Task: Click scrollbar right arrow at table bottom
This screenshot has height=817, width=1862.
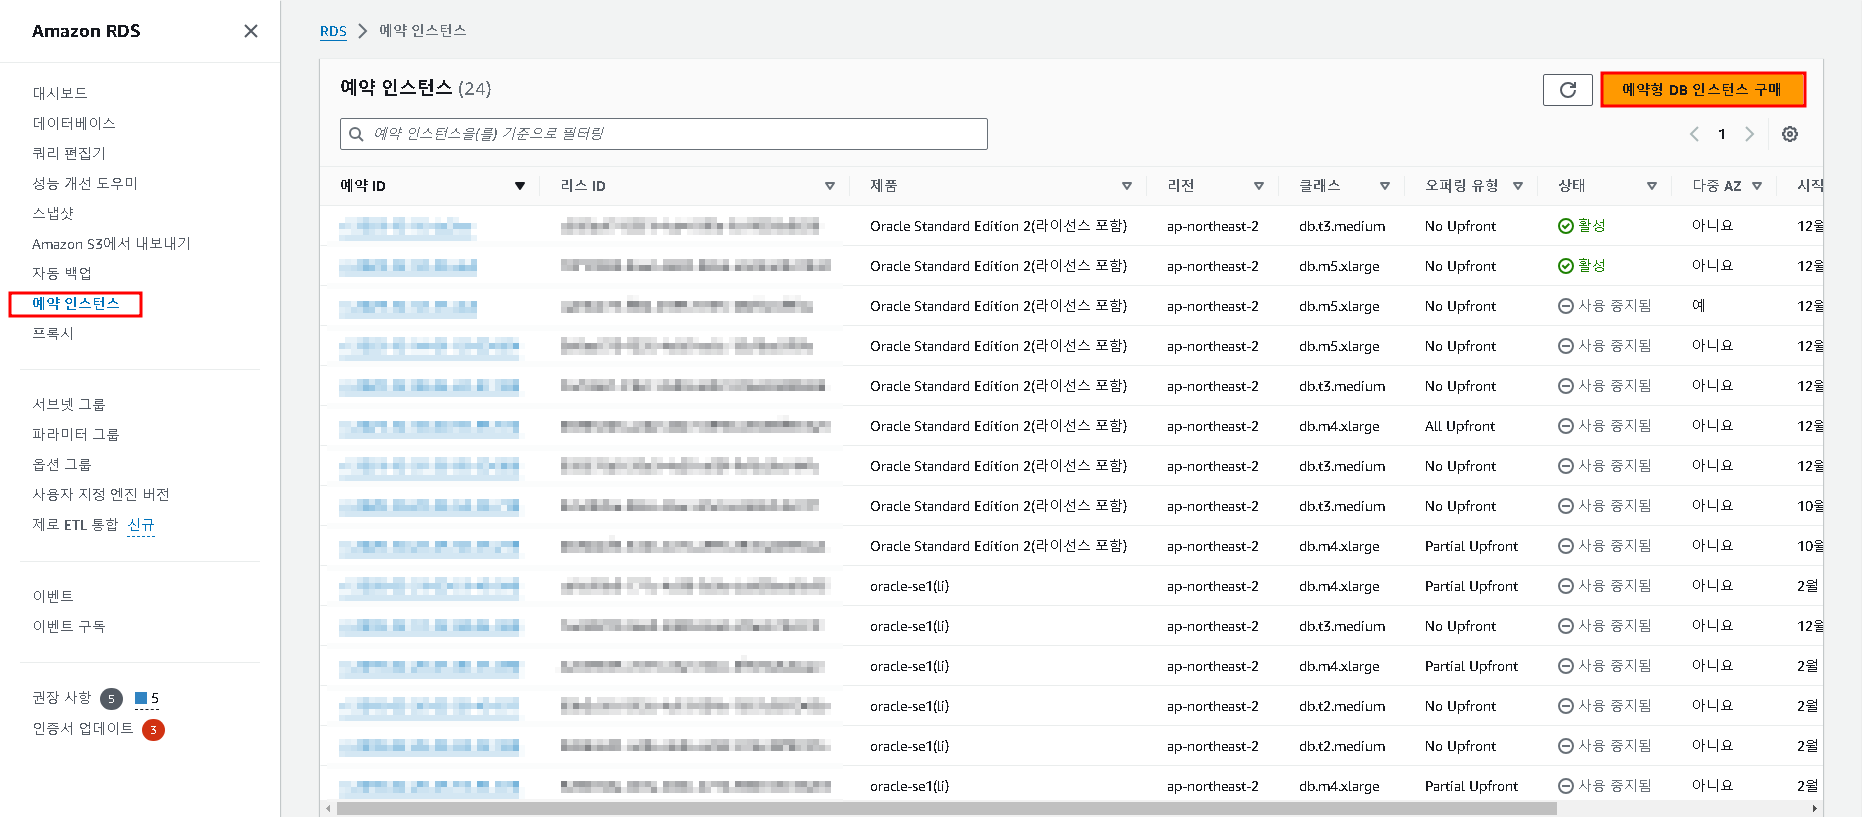Action: point(1815,808)
